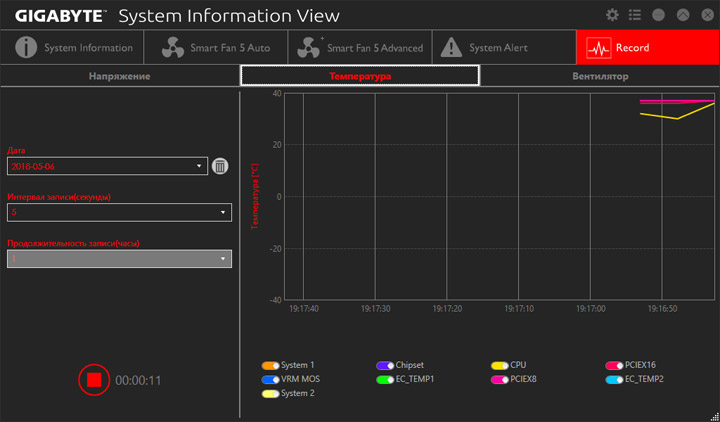Grab the resize grip in the window corner
This screenshot has height=422, width=720.
pos(714,416)
